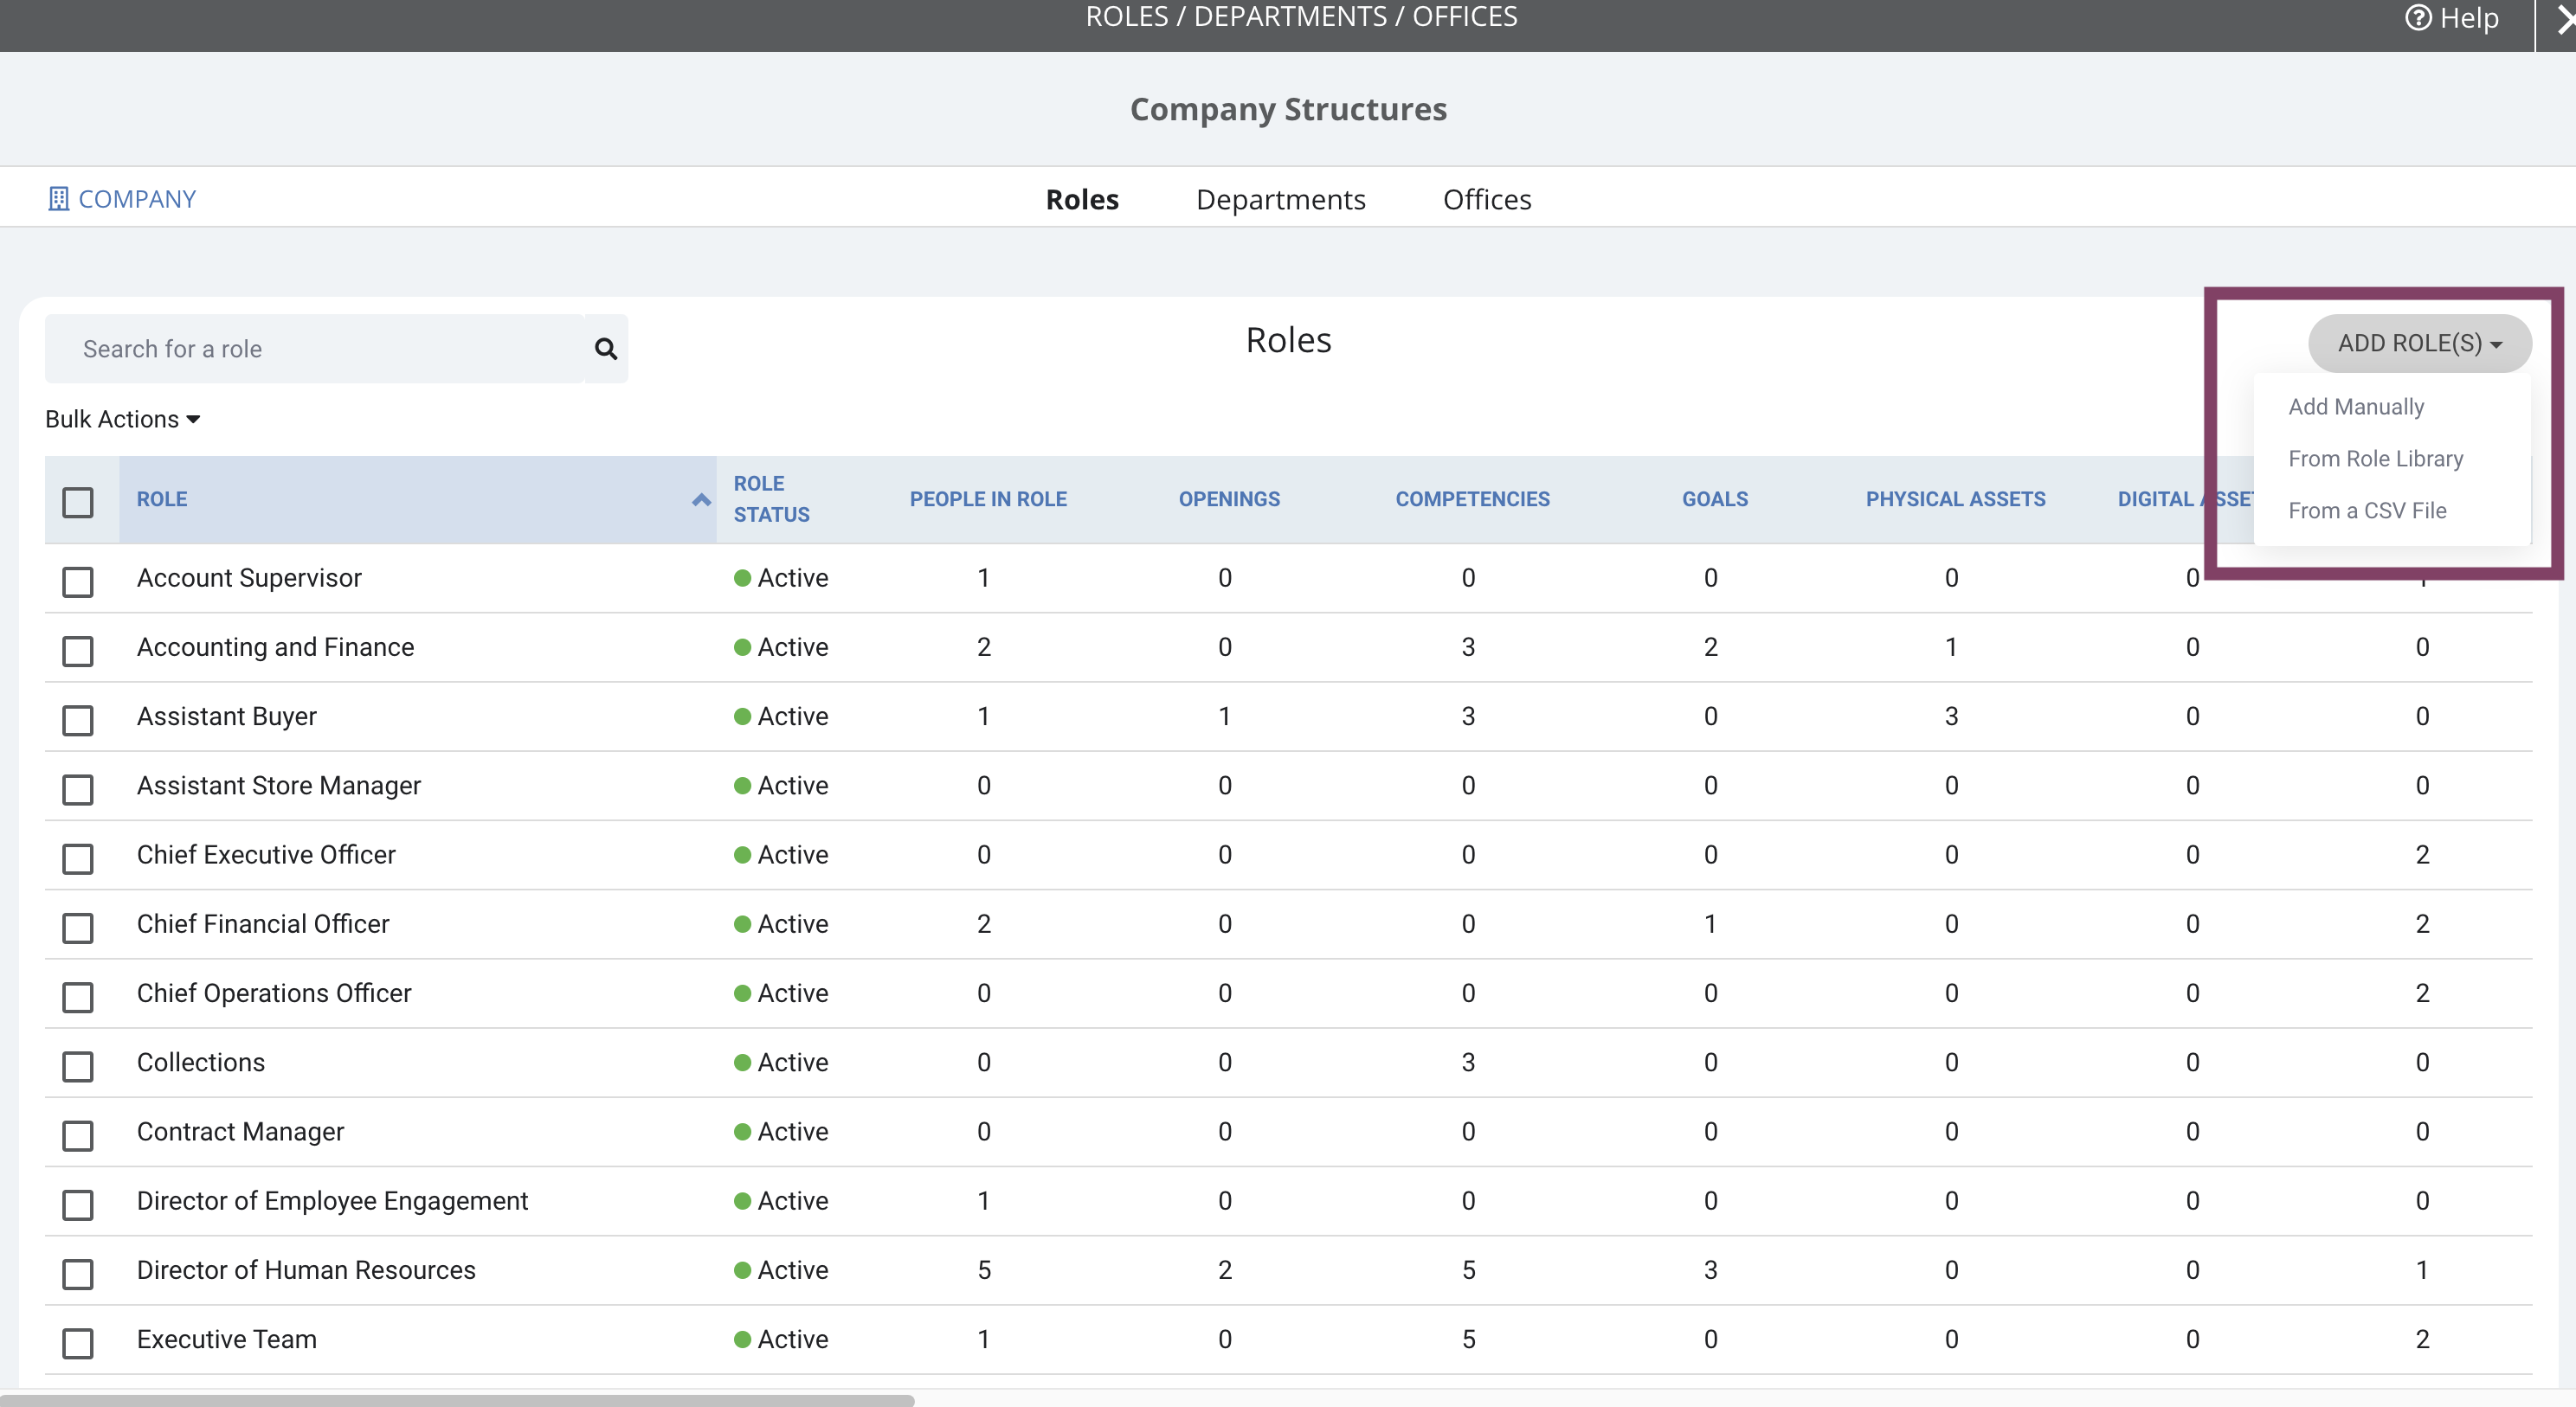Viewport: 2576px width, 1407px height.
Task: Click the ROLES / DEPARTMENTS / OFFICES header
Action: click(x=1301, y=16)
